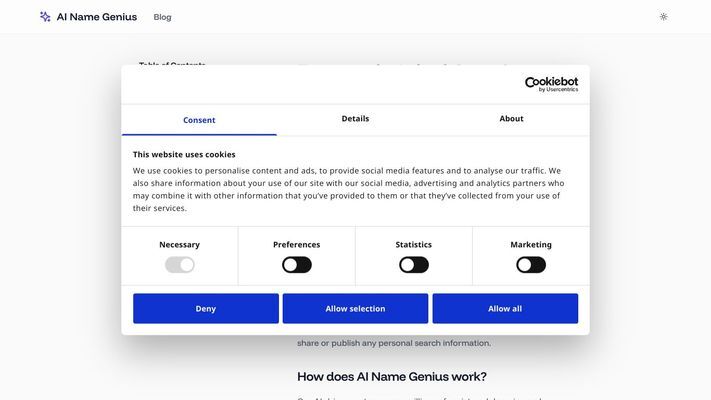Image resolution: width=711 pixels, height=400 pixels.
Task: Select the Consent tab
Action: pyautogui.click(x=199, y=120)
